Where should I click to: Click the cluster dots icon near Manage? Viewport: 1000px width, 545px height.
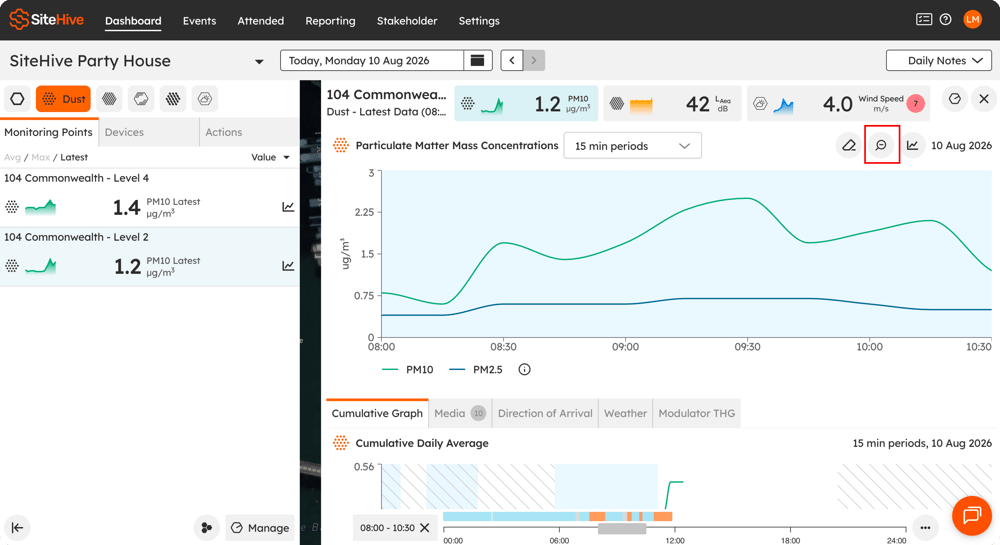pyautogui.click(x=207, y=528)
